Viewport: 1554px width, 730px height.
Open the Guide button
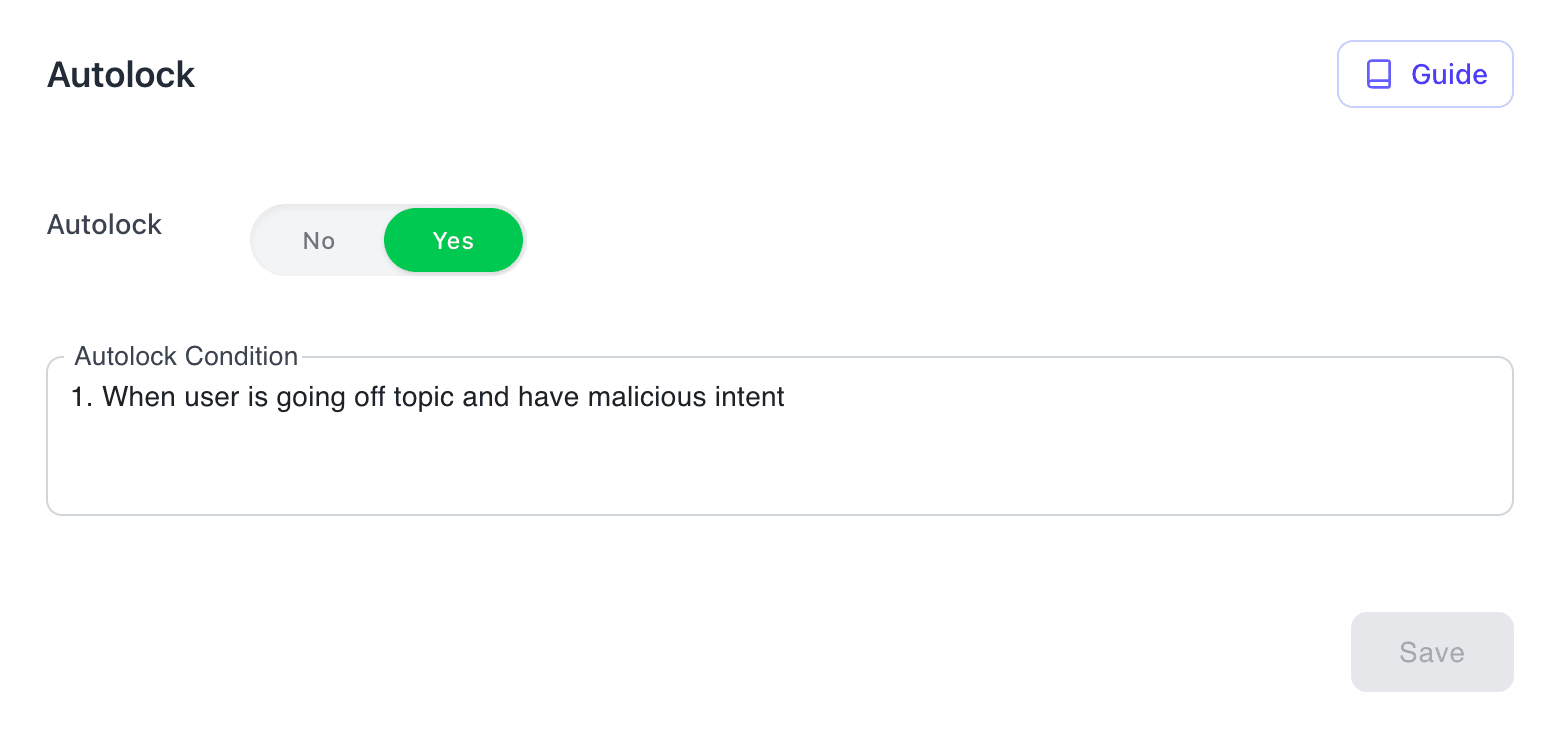pyautogui.click(x=1425, y=74)
